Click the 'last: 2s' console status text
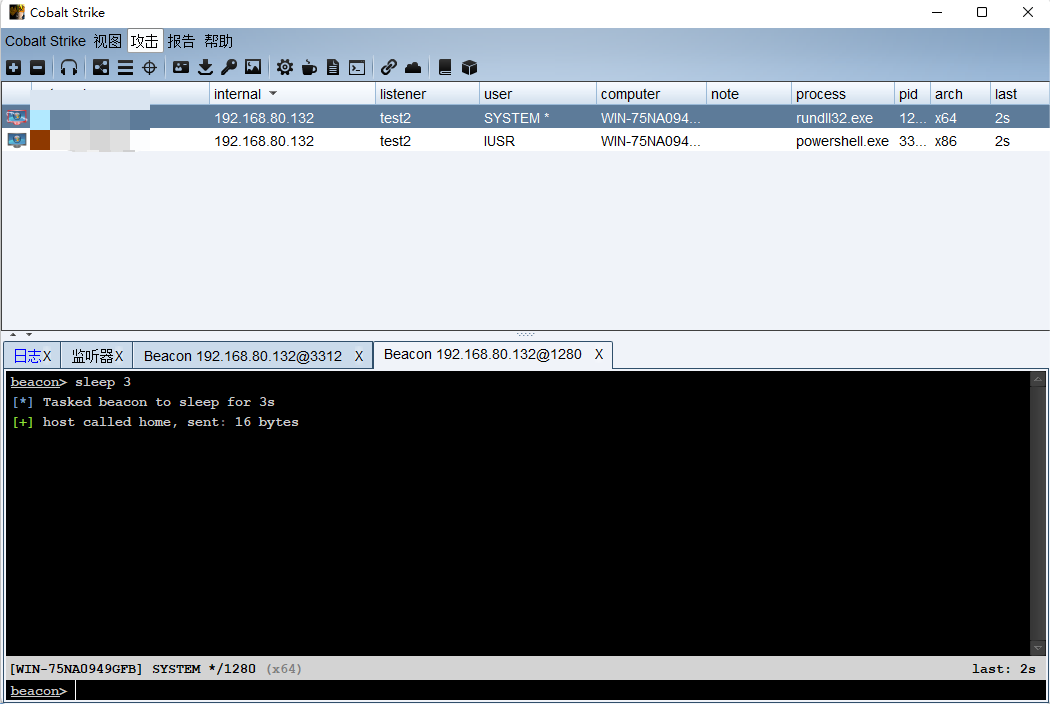The height and width of the screenshot is (704, 1050). tap(1004, 668)
